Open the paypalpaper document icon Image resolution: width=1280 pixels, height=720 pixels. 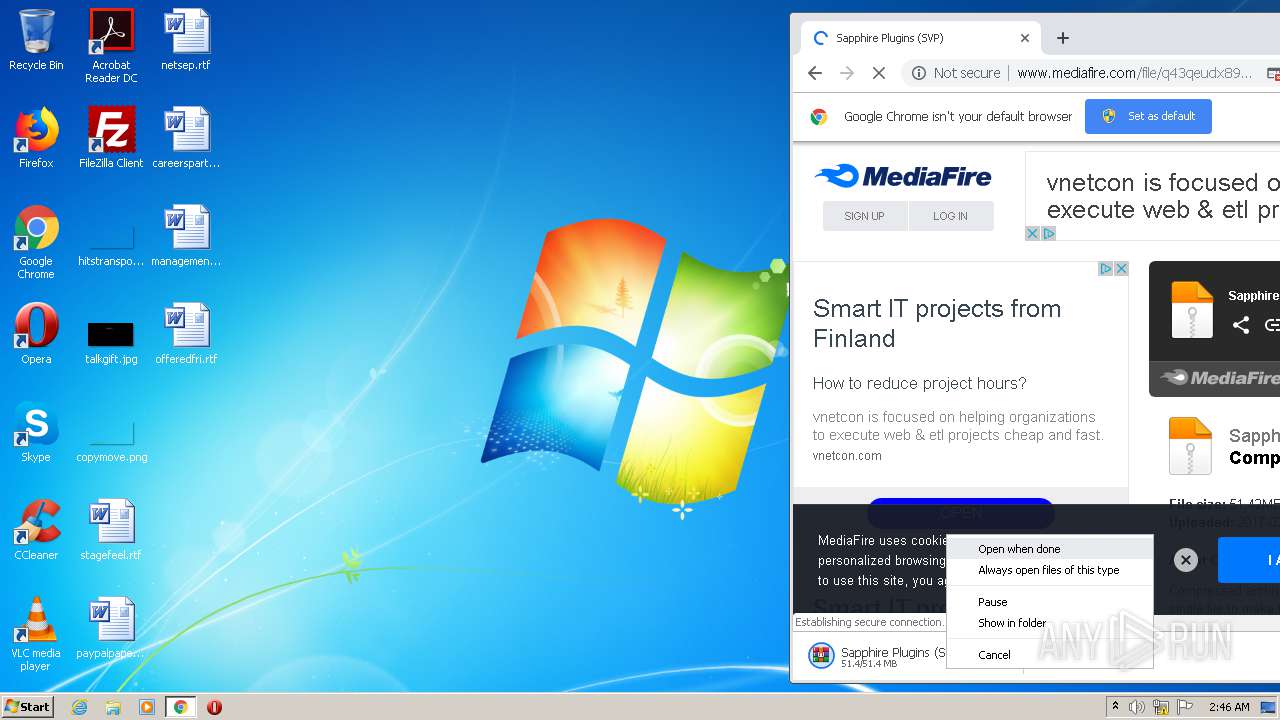[x=111, y=628]
